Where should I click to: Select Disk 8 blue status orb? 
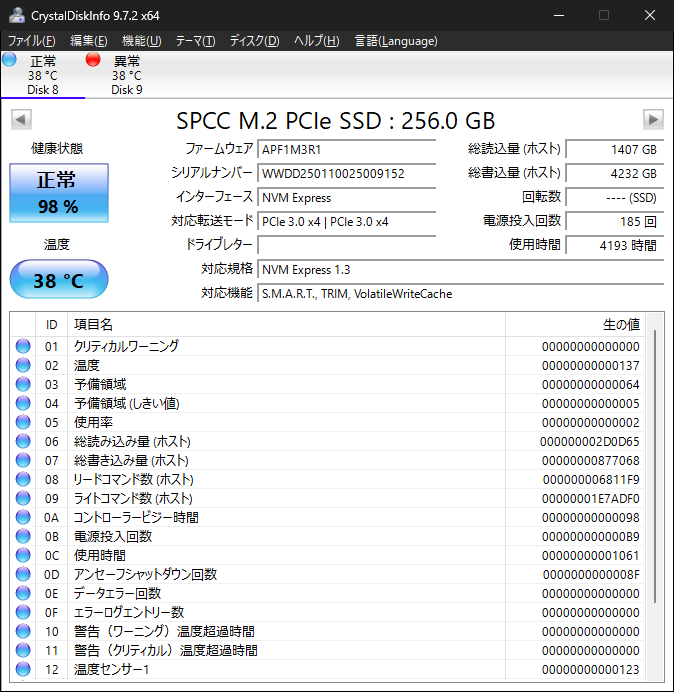coord(10,60)
